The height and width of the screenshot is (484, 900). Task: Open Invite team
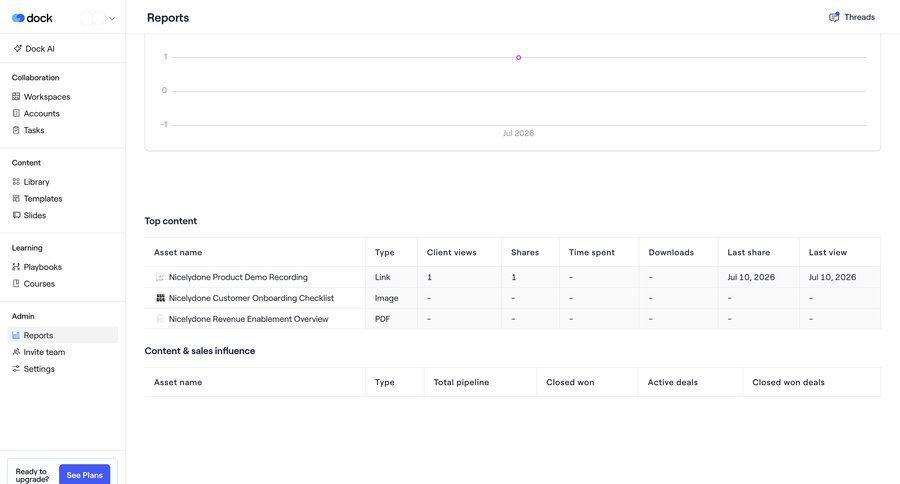[x=44, y=351]
